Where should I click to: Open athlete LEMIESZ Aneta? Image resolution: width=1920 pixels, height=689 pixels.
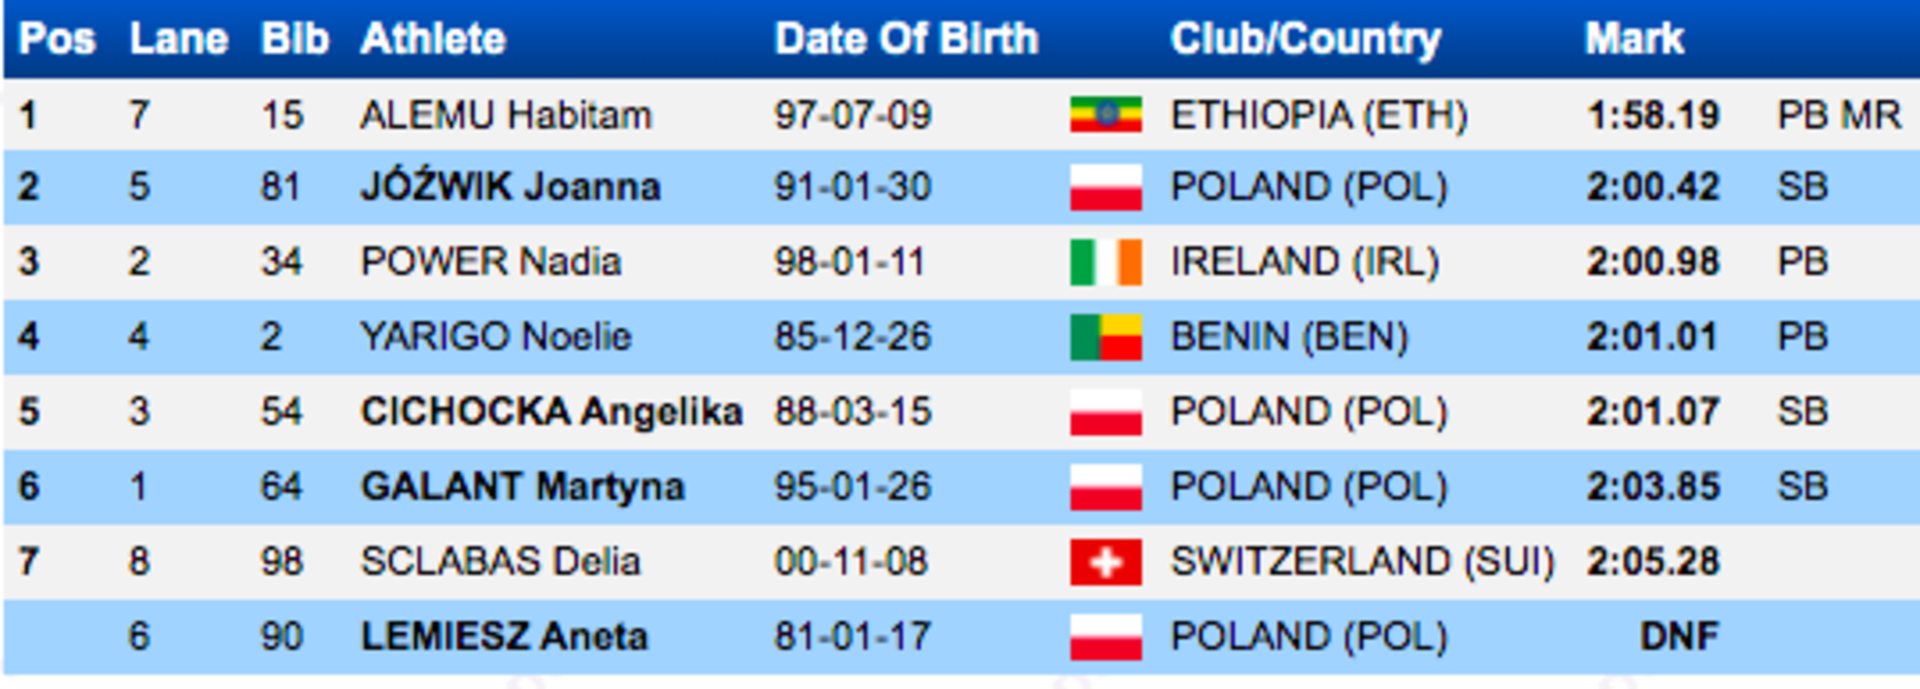tap(504, 637)
